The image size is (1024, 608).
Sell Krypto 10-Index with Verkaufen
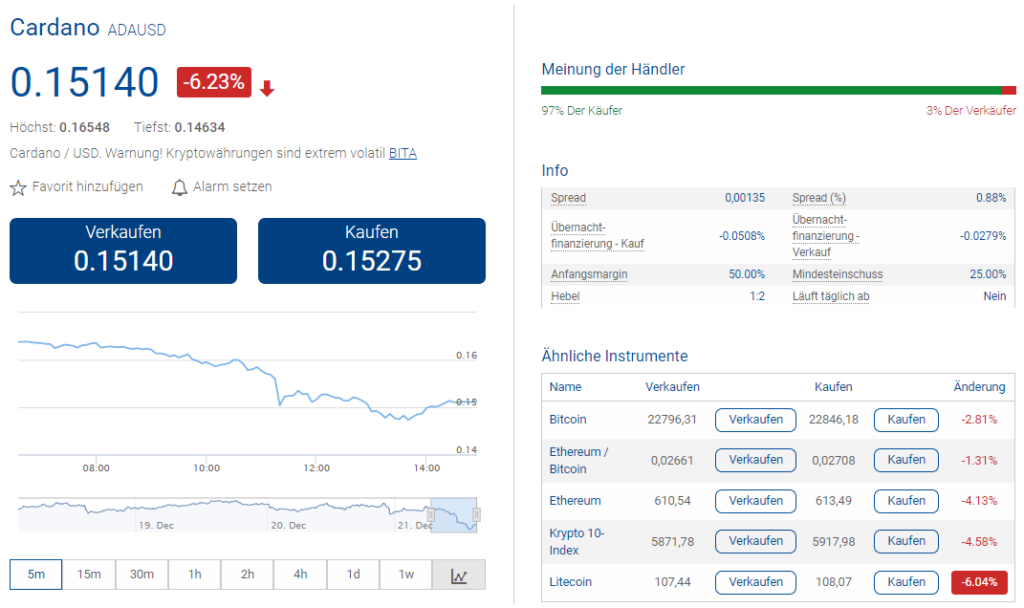(756, 541)
